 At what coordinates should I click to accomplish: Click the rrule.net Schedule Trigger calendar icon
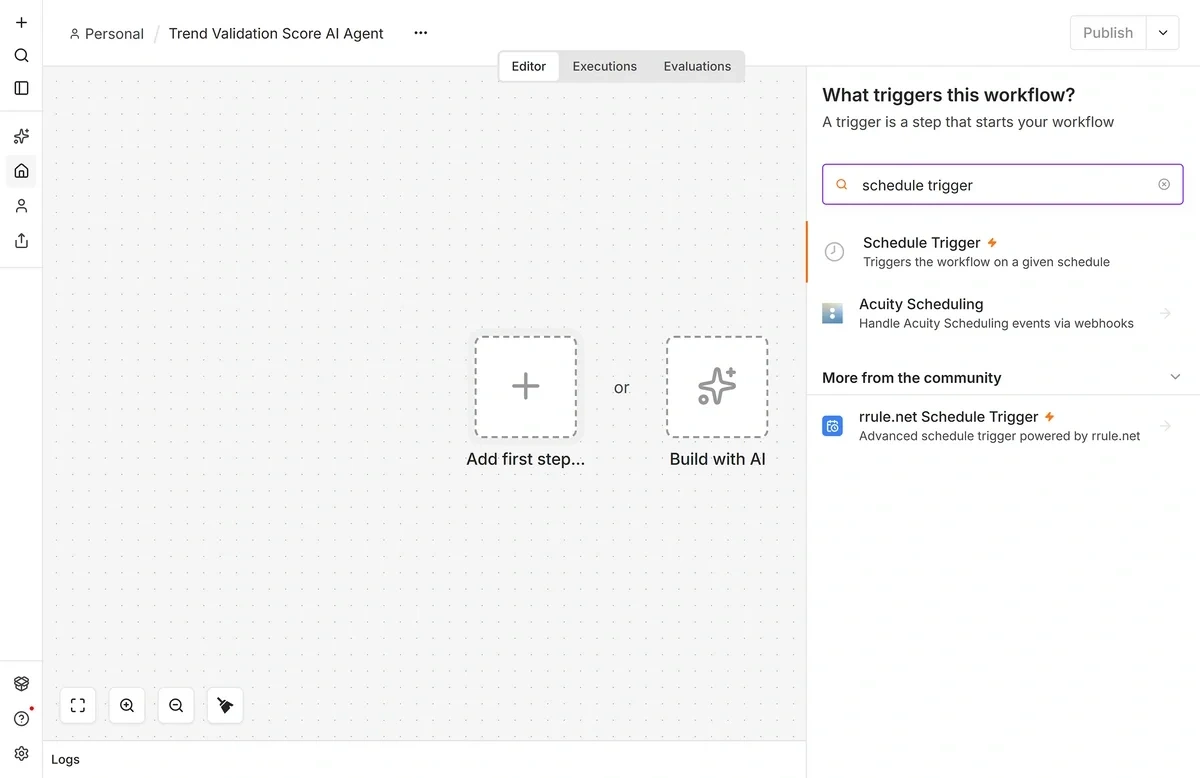[x=832, y=426]
